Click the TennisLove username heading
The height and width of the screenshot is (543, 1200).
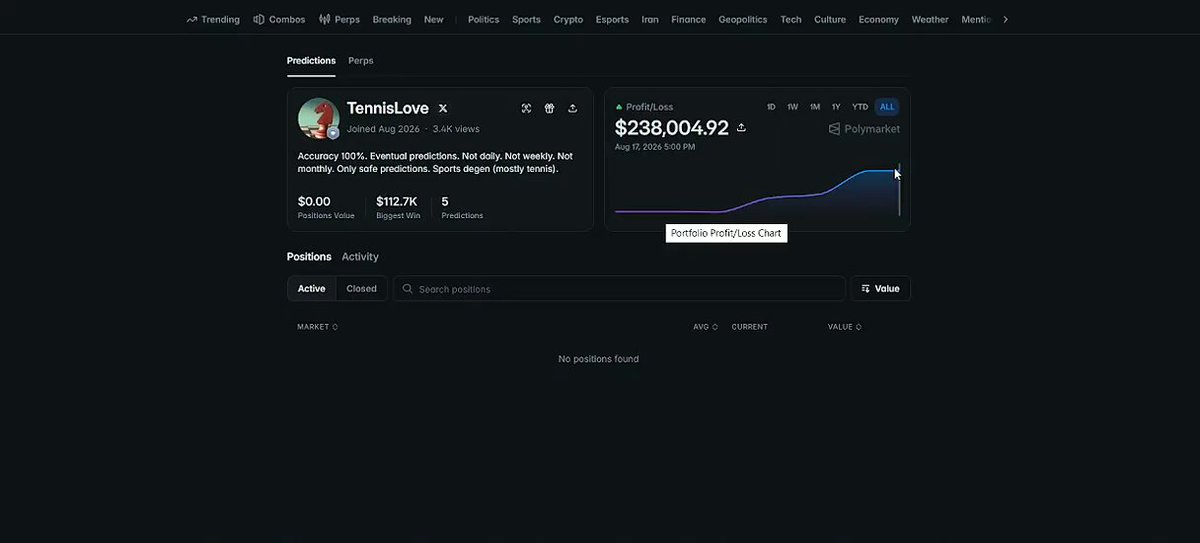click(388, 108)
